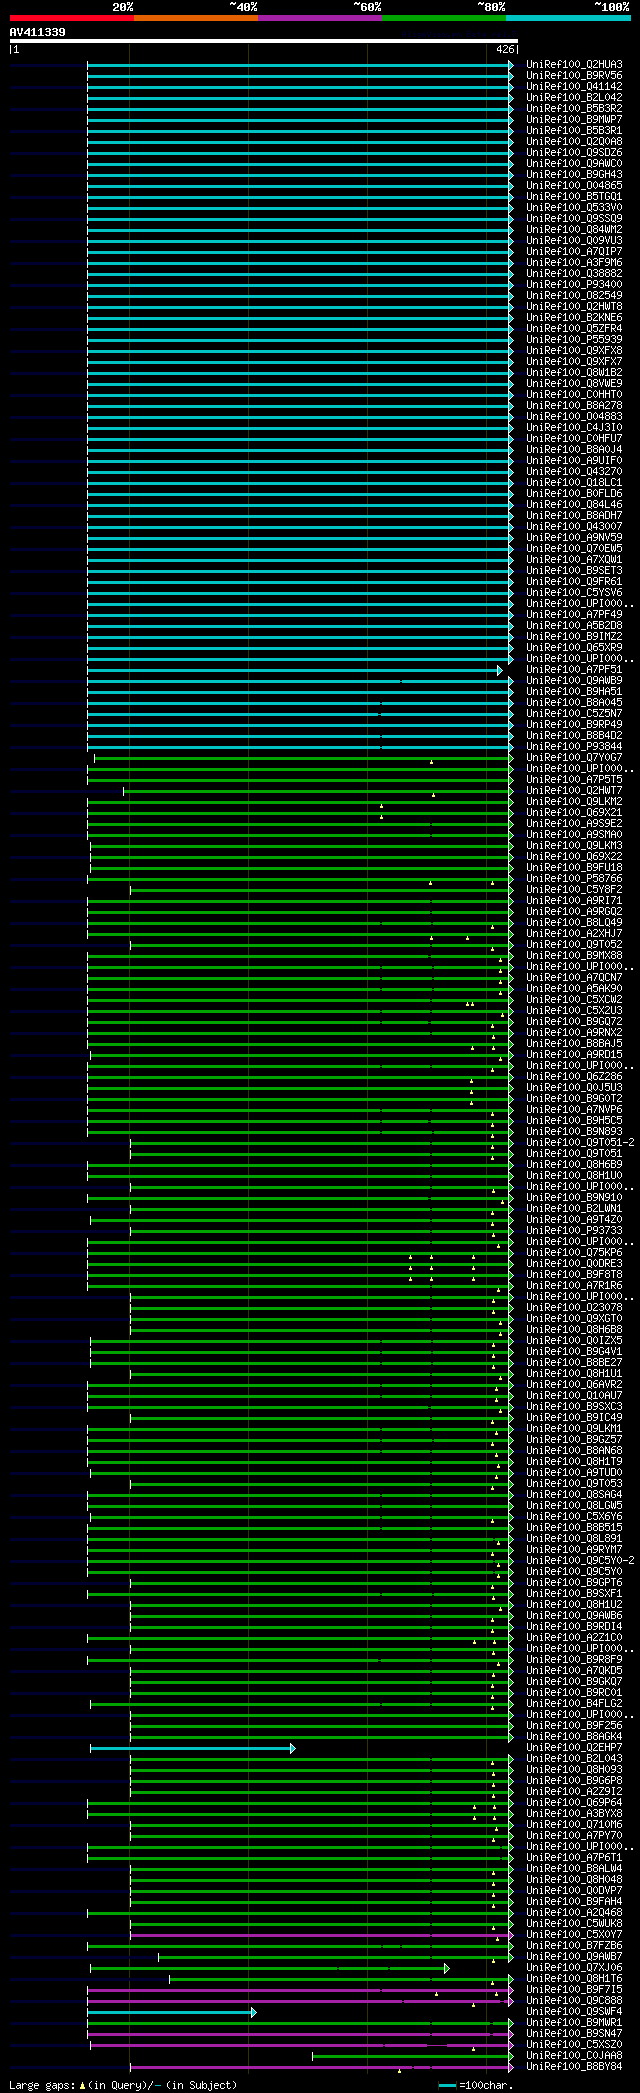The width and height of the screenshot is (640, 2093).
Task: Click the orange ~40% identity legend segment
Action: tap(196, 18)
